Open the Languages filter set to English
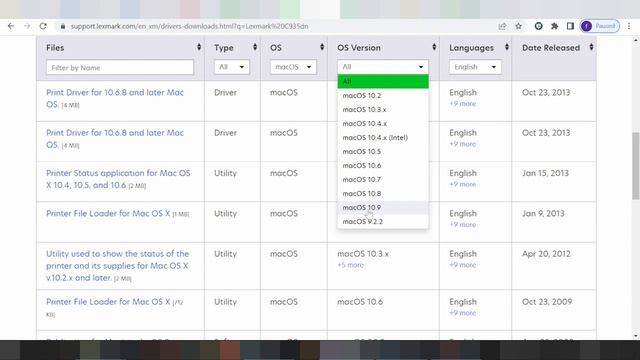Viewport: 640px width, 360px height. (475, 67)
